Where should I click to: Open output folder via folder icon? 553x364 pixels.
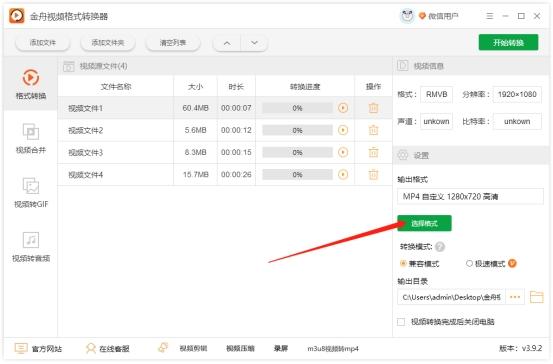pyautogui.click(x=536, y=297)
